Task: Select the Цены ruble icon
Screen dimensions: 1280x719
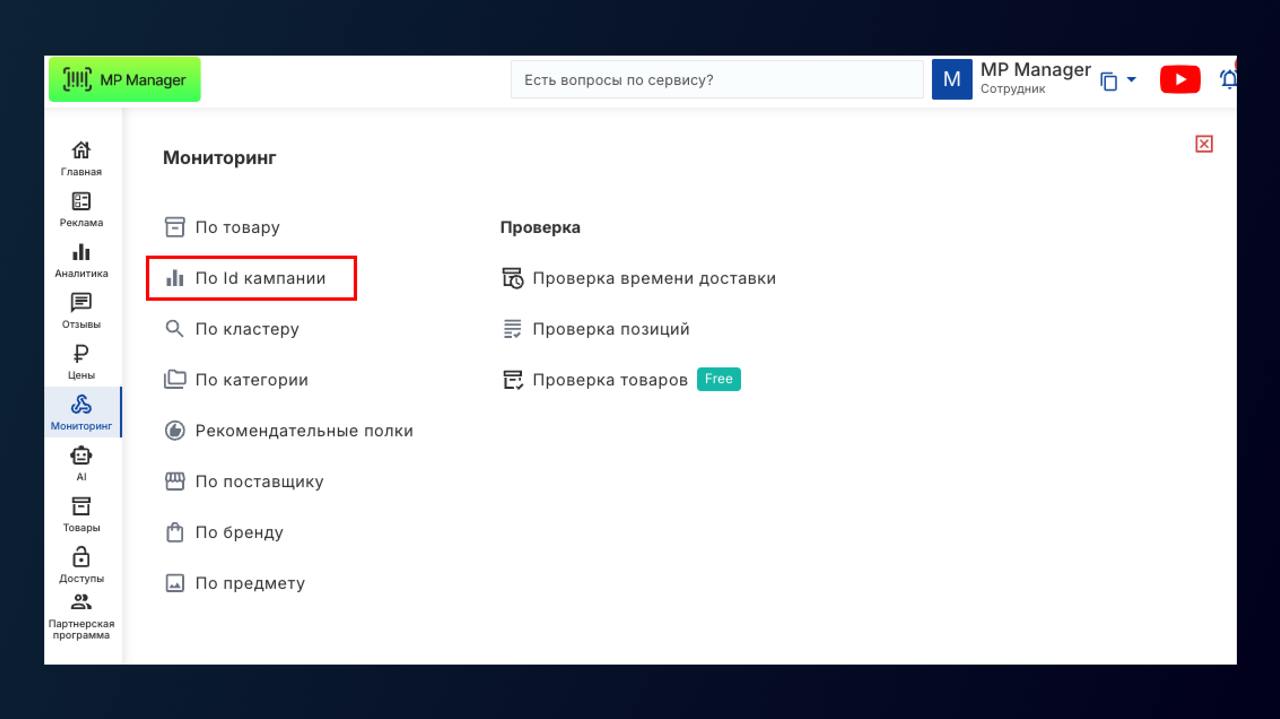Action: [82, 362]
